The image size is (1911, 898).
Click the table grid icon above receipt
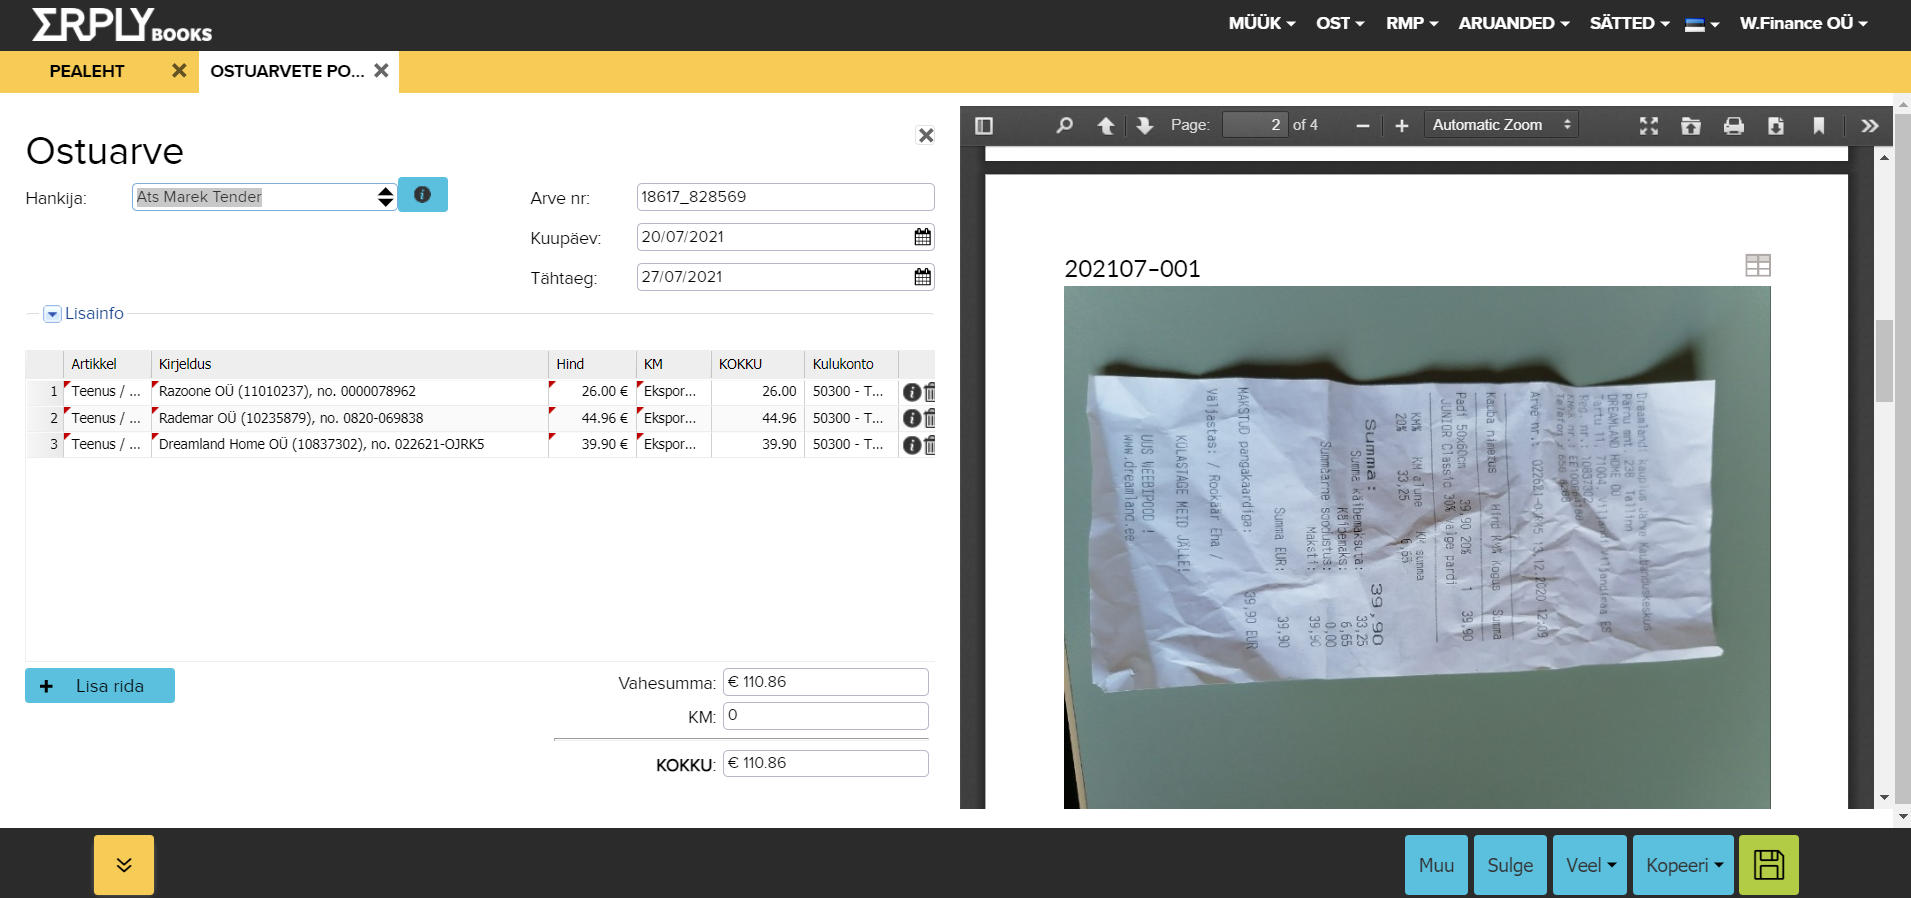(1758, 265)
